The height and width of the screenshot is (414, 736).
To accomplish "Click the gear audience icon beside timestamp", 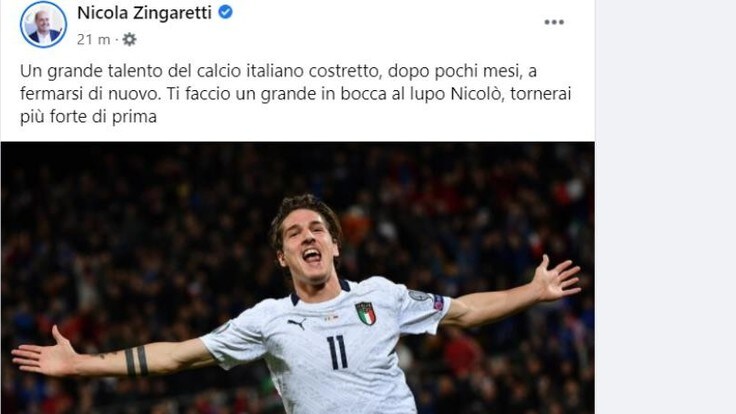I will pos(129,39).
